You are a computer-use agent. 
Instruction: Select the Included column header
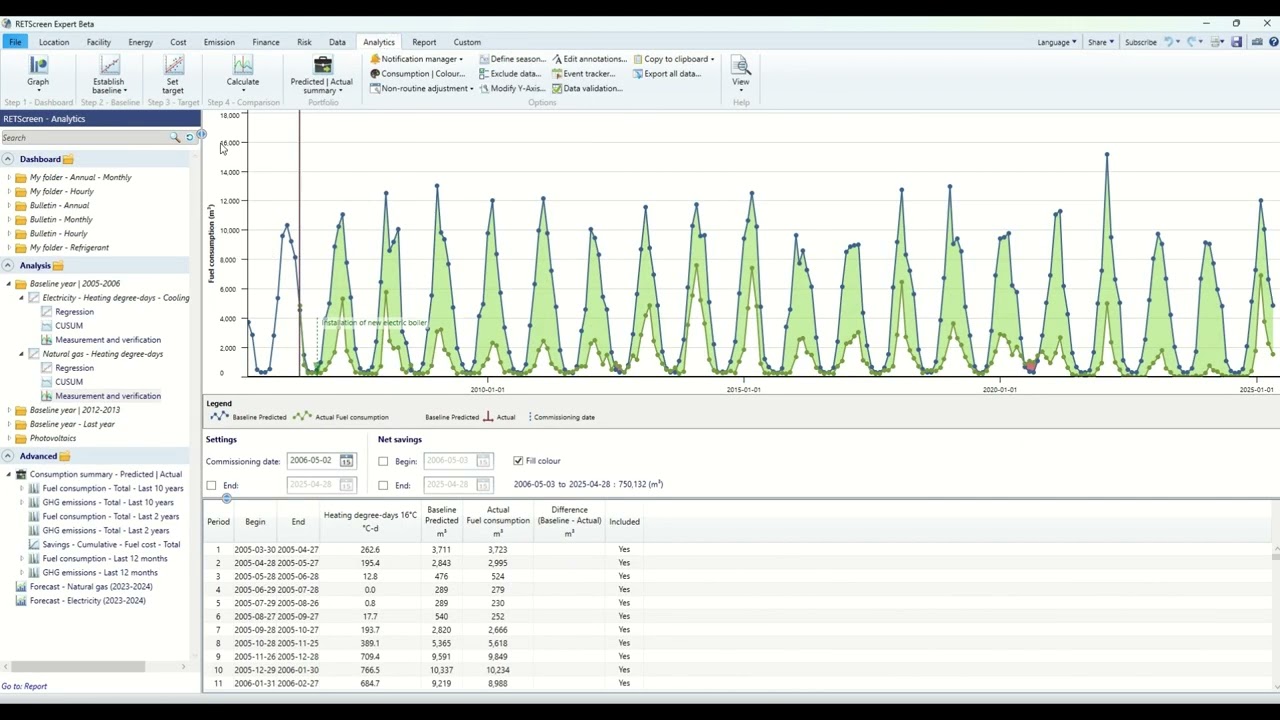coord(624,521)
